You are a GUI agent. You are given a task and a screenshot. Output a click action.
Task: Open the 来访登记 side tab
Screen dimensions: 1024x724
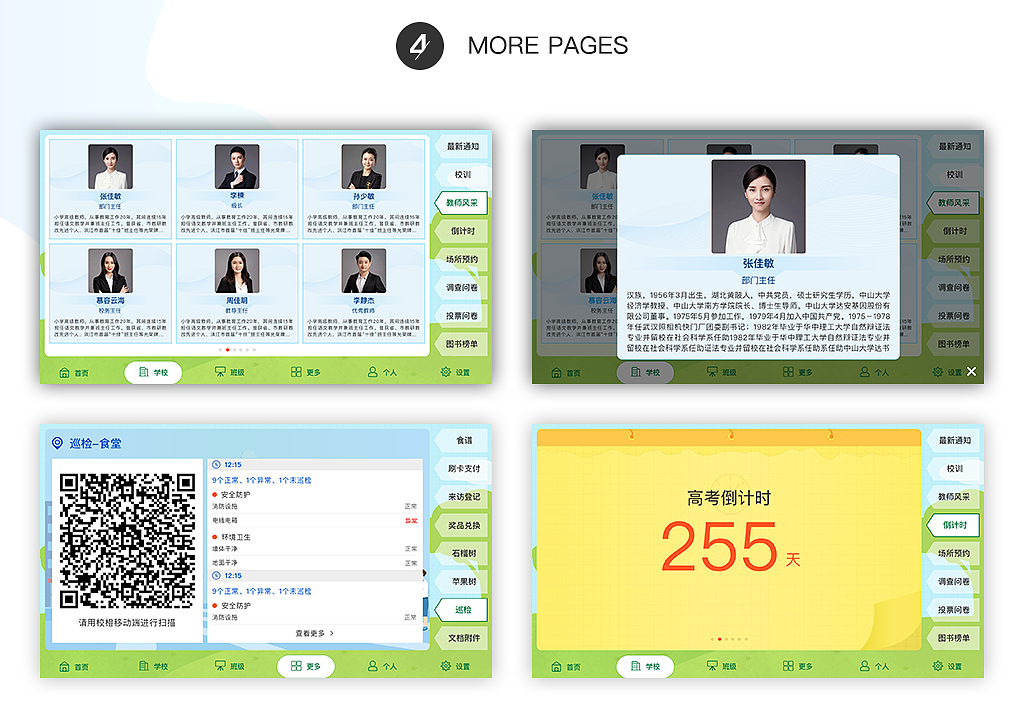[462, 497]
